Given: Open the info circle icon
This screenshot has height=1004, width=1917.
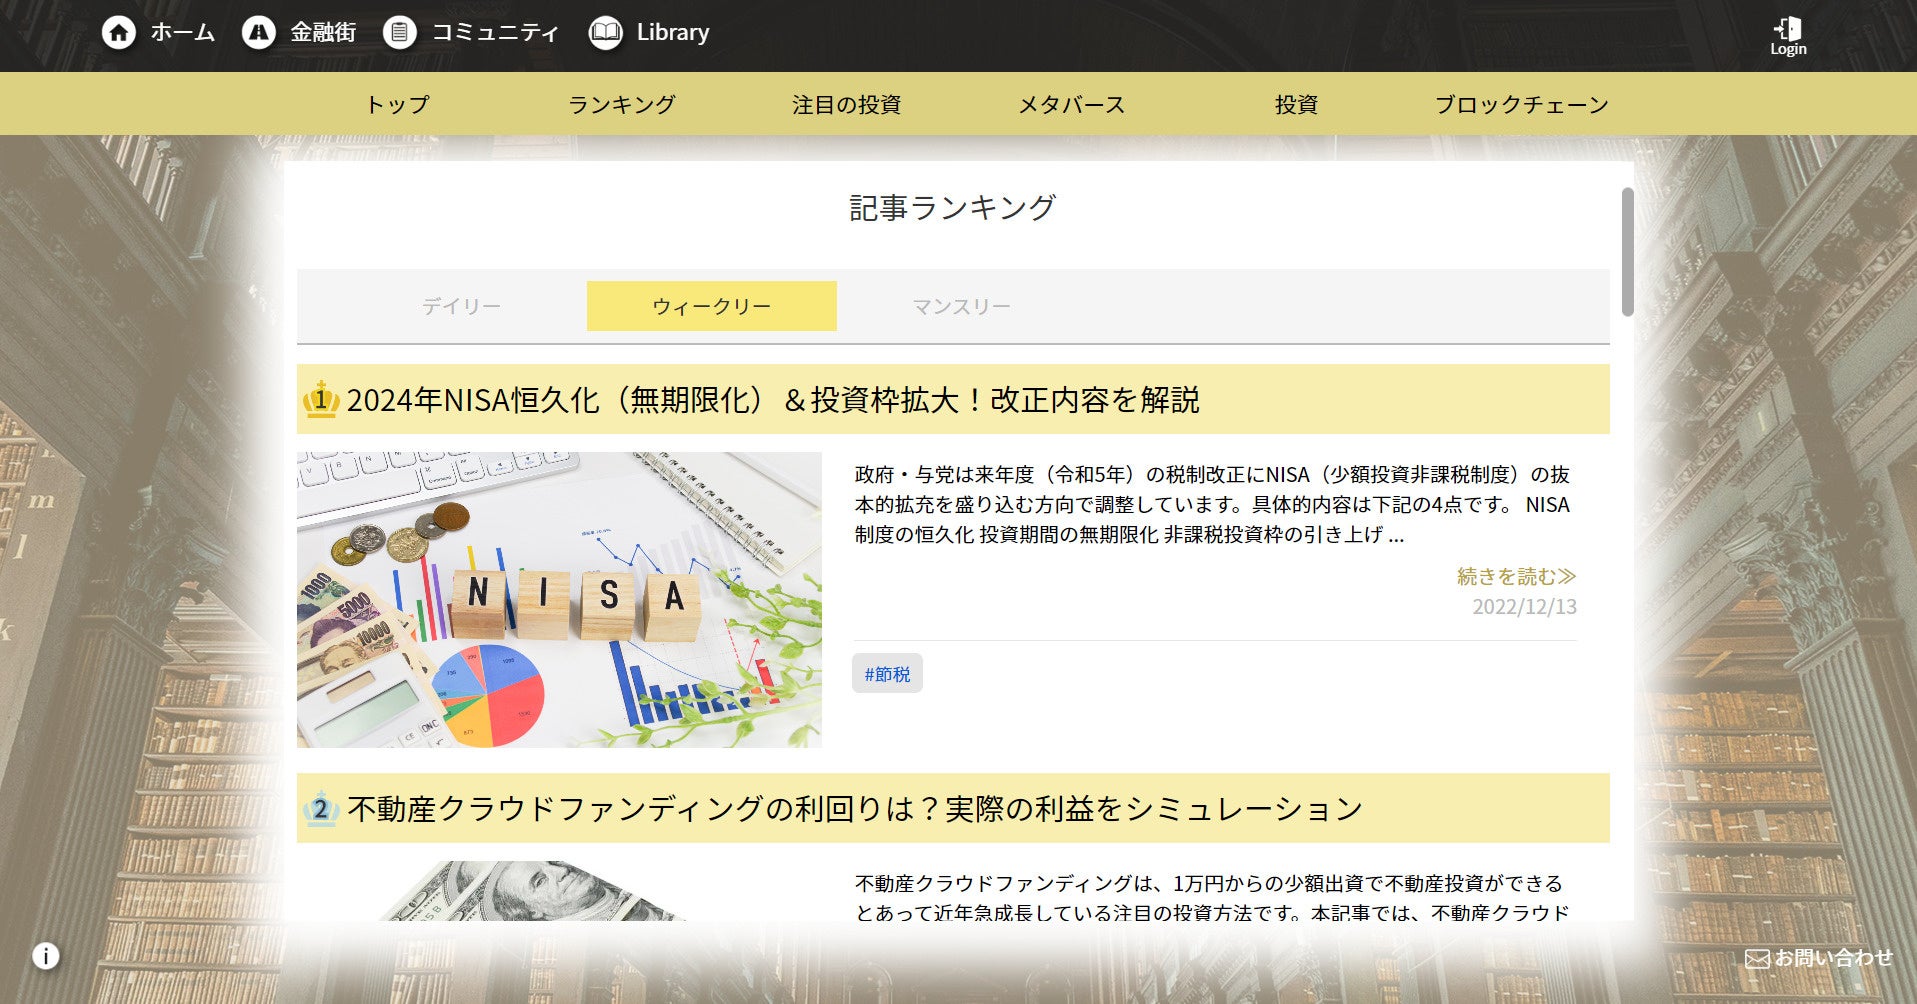Looking at the screenshot, I should (45, 956).
